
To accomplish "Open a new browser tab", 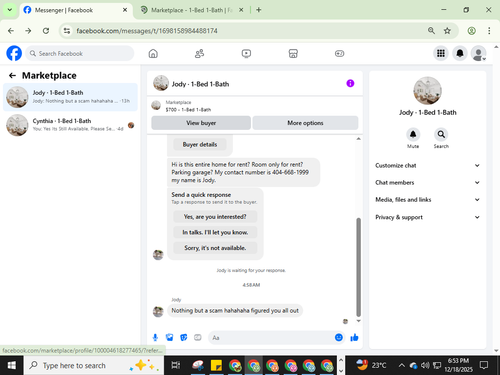I will 259,10.
